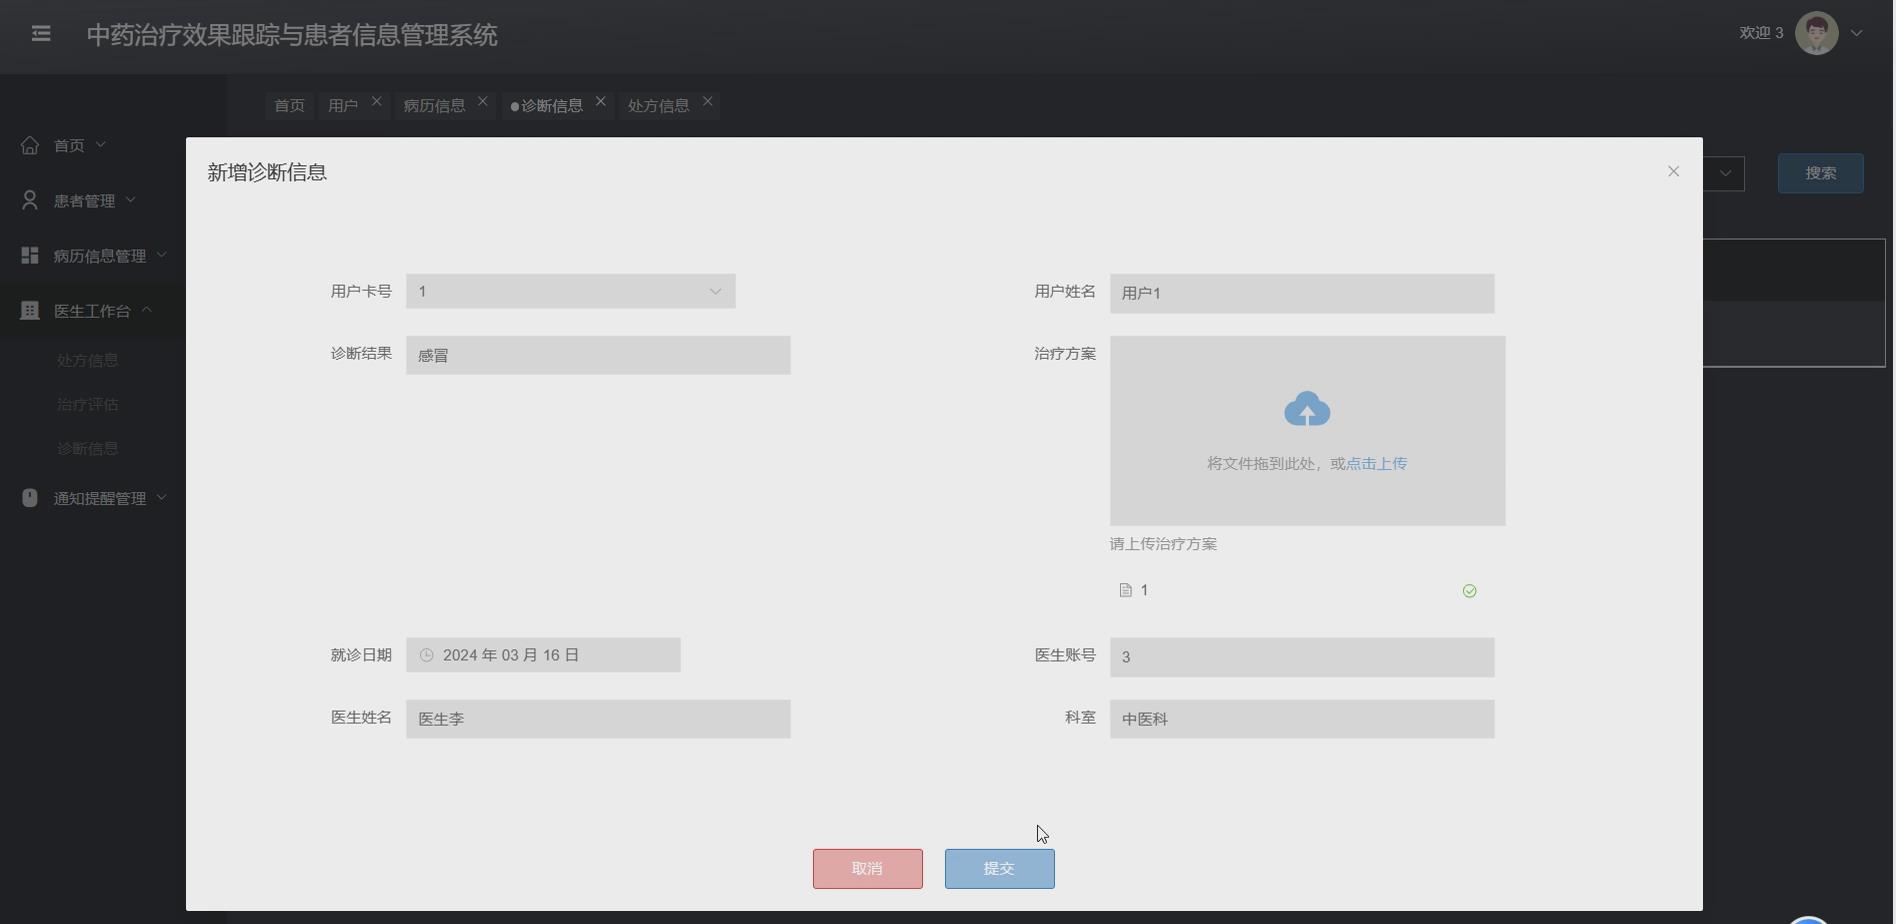Image resolution: width=1896 pixels, height=924 pixels.
Task: Collapse the 医生工作台 sidebar section
Action: [x=148, y=310]
